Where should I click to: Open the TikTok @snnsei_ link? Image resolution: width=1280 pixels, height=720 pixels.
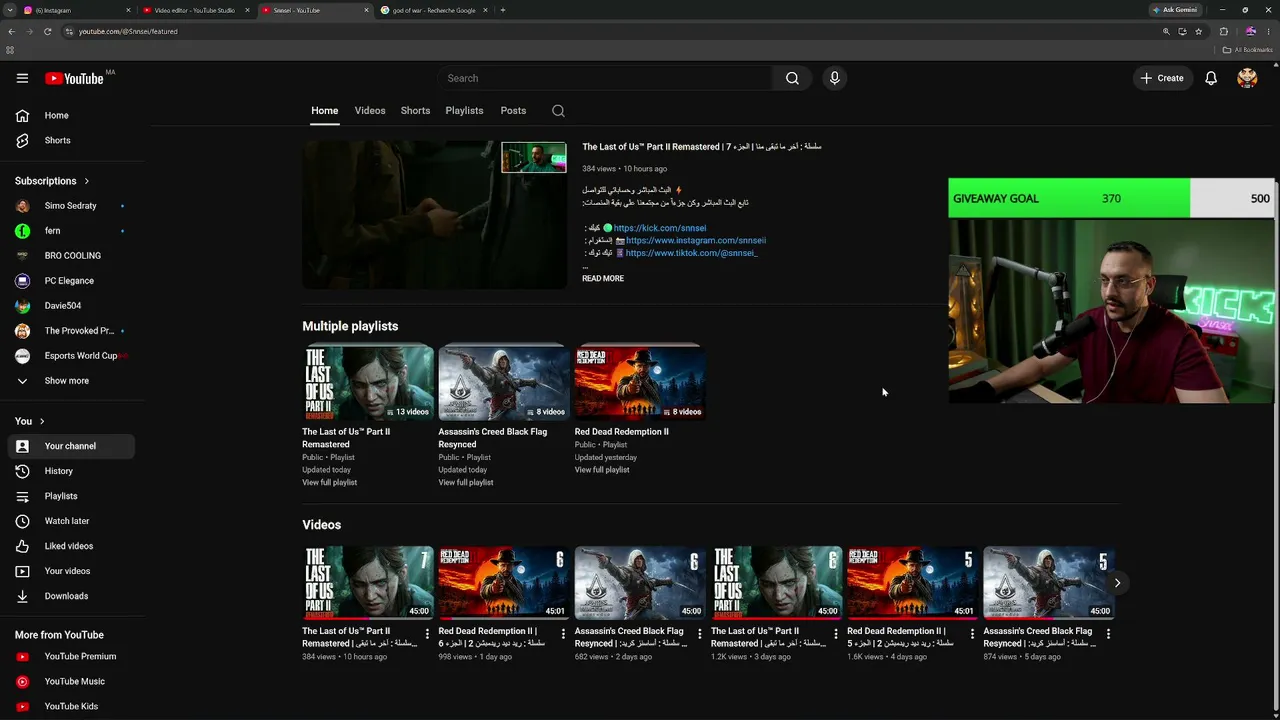tap(692, 254)
